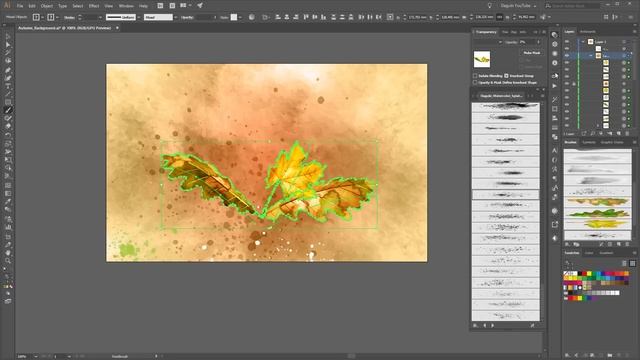Click the Delete Selection trash in Layers panel
Screen dimensions: 640x360
[x=627, y=133]
